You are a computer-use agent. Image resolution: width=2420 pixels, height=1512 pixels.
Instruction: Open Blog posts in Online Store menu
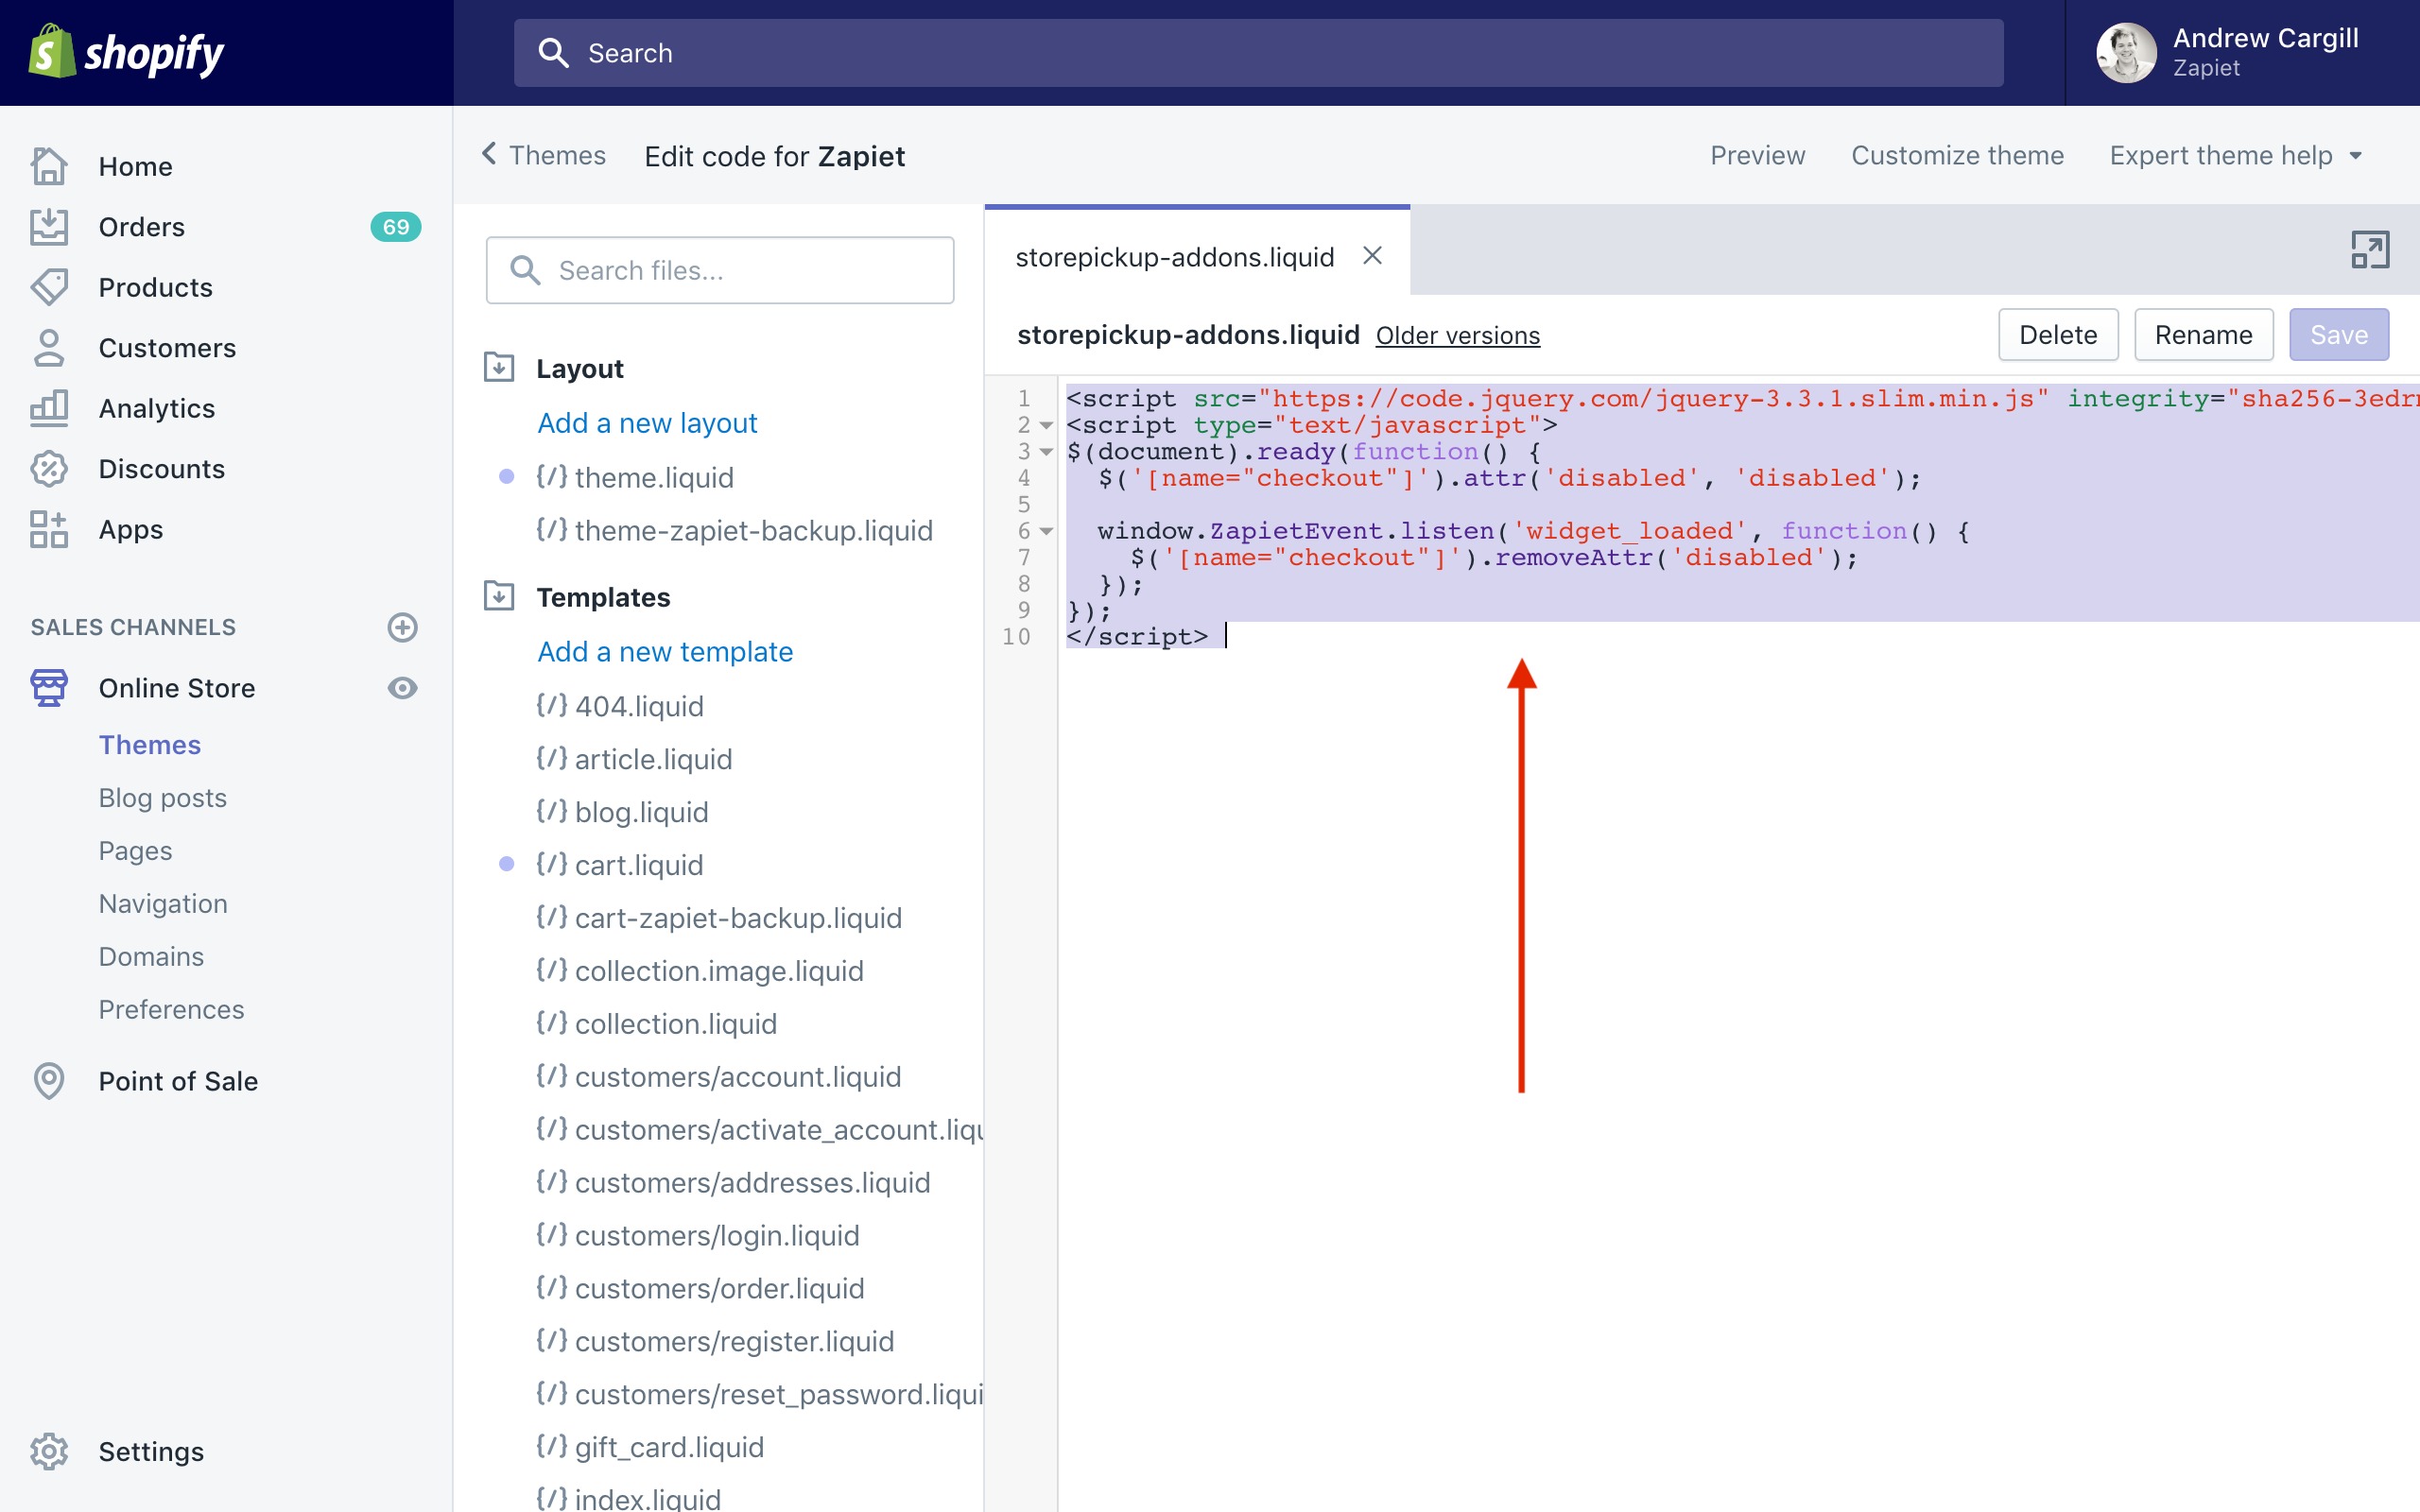tap(162, 798)
